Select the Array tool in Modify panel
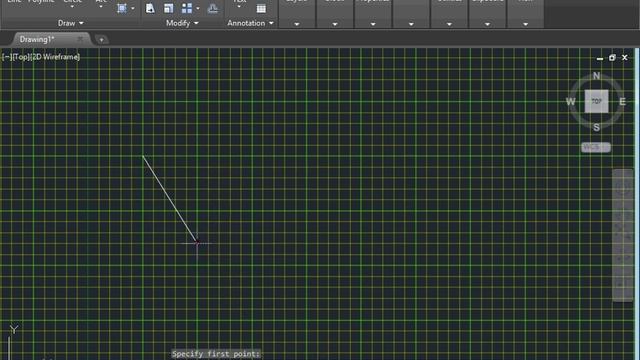Viewport: 640px width, 360px height. (187, 8)
